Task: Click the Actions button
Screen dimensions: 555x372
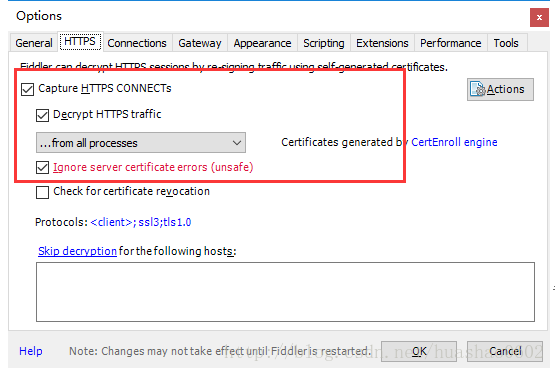Action: coord(500,90)
